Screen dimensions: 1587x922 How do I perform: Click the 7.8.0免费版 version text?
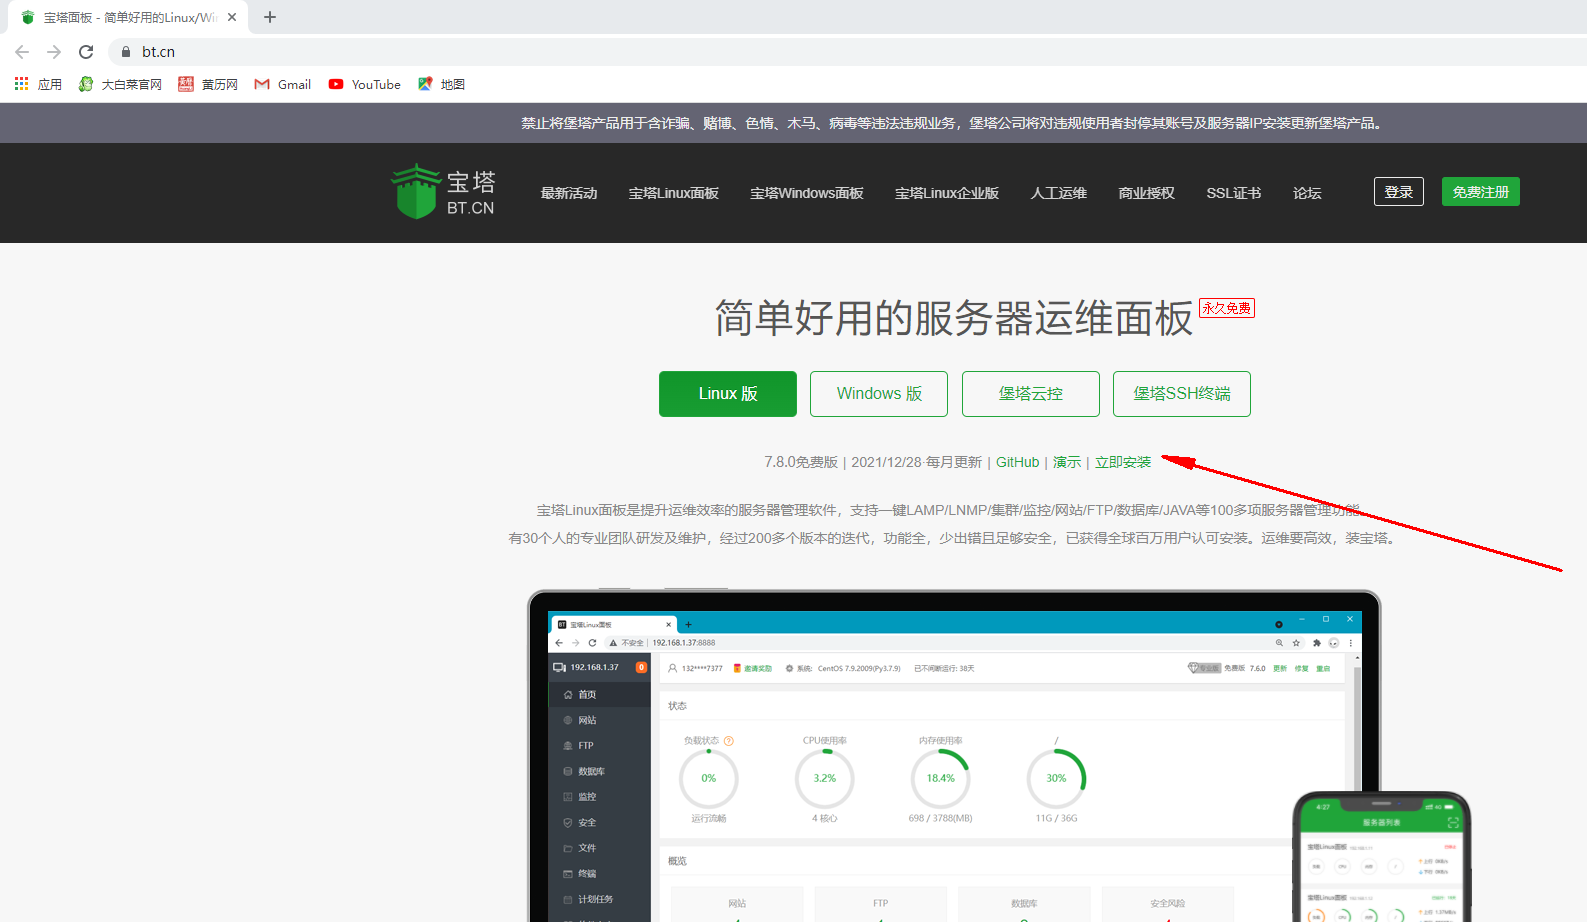(x=801, y=462)
